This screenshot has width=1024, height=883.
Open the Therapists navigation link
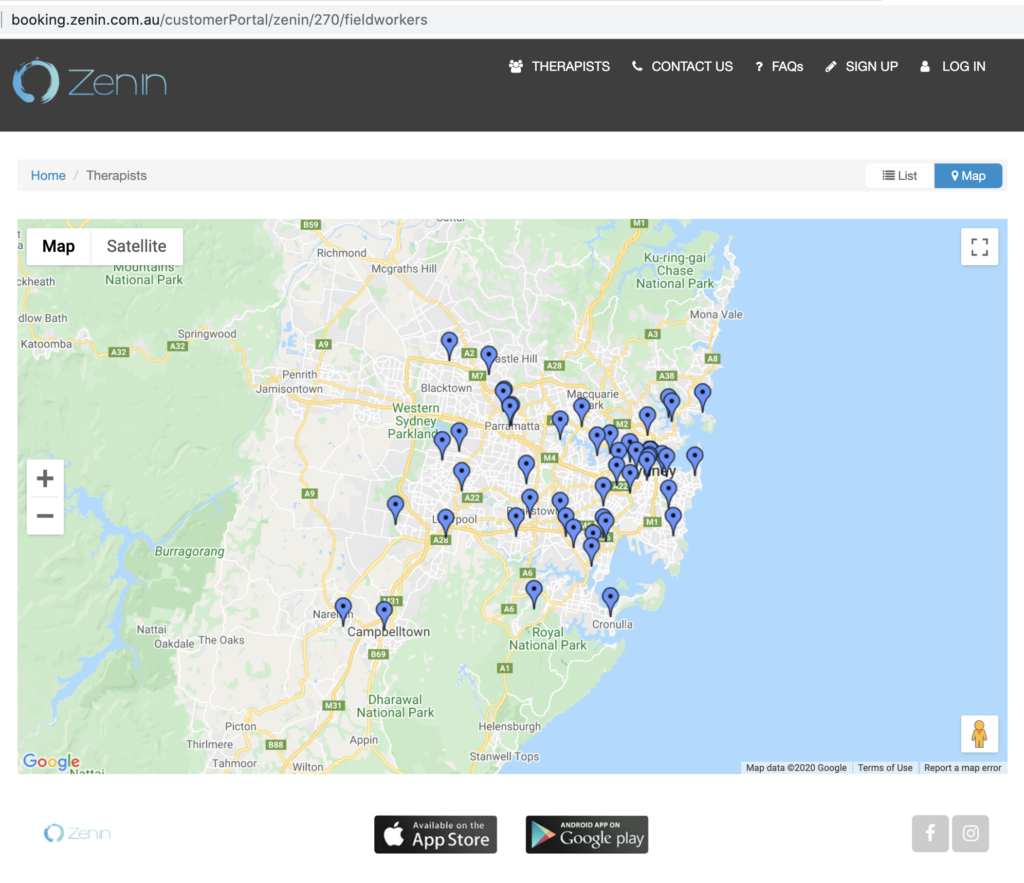tap(559, 67)
